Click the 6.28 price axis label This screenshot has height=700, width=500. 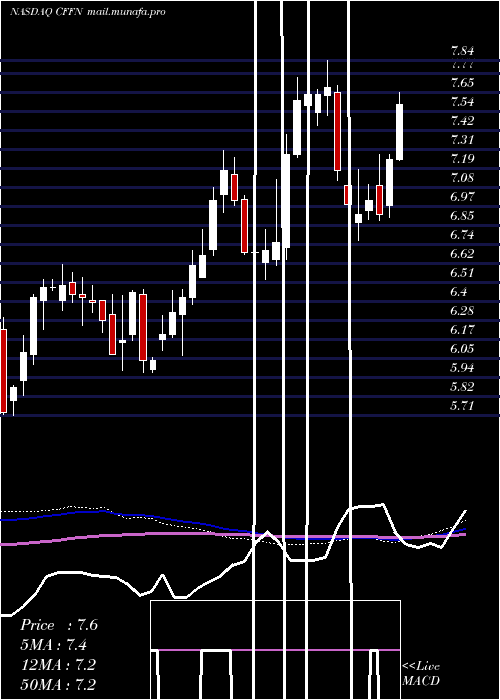click(462, 311)
